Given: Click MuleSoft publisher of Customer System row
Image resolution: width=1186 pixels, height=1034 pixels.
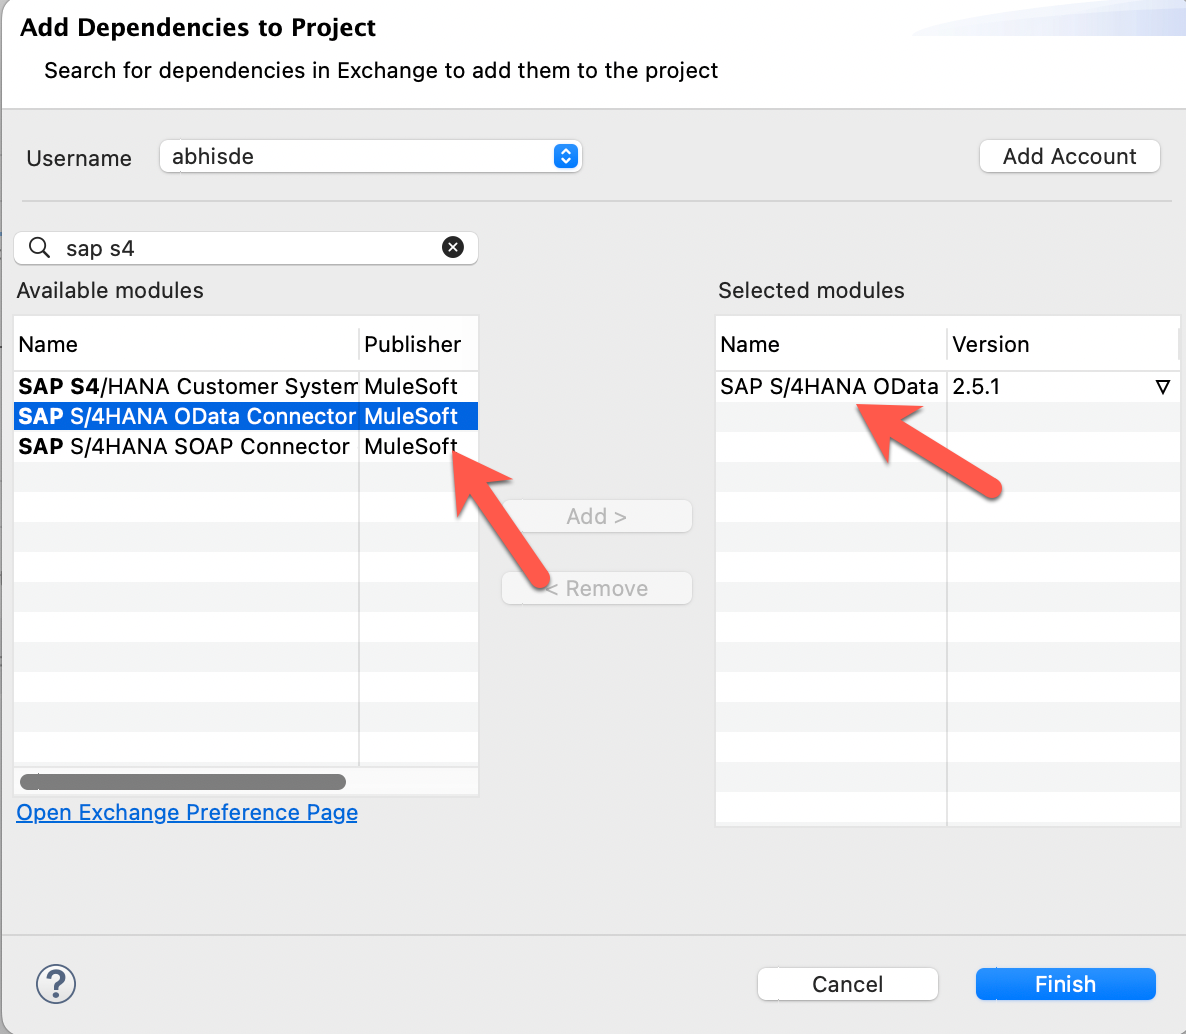Looking at the screenshot, I should pos(411,387).
